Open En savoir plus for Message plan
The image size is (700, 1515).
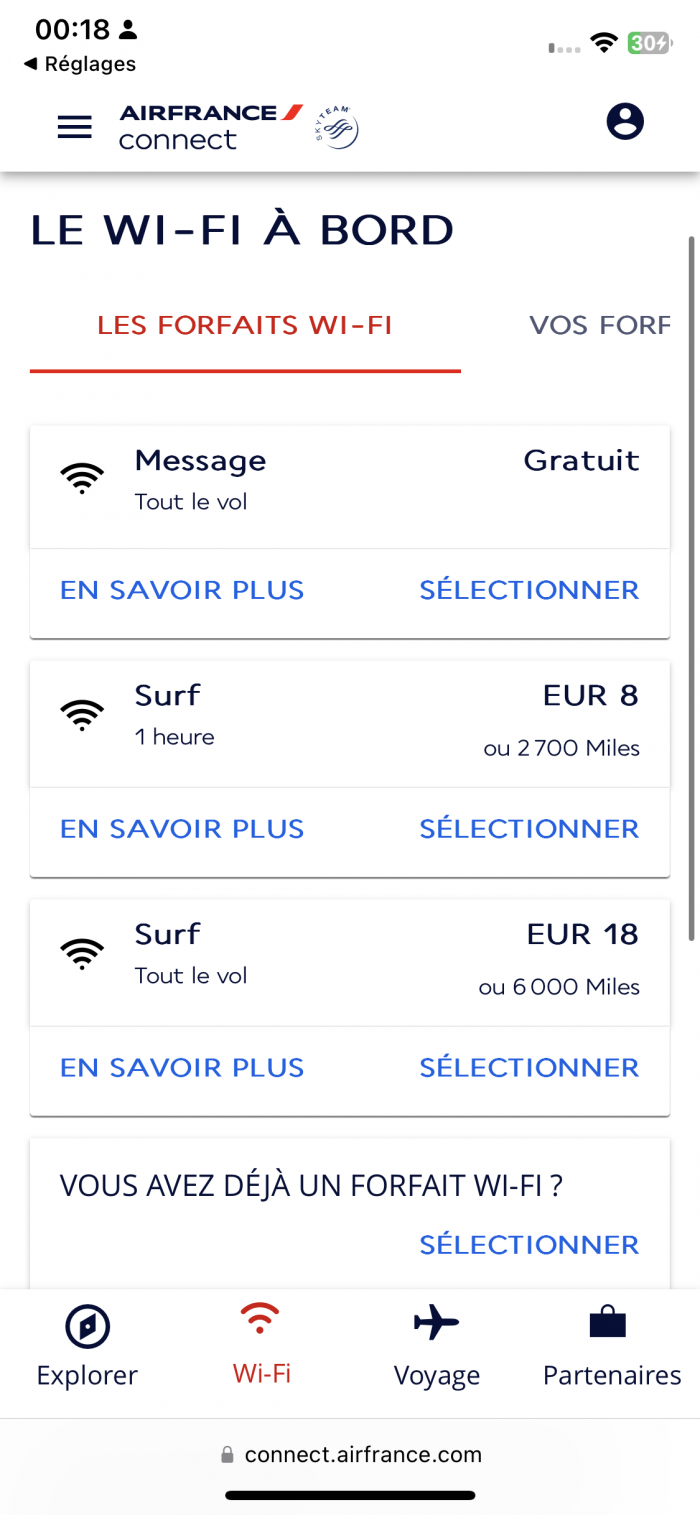[182, 590]
